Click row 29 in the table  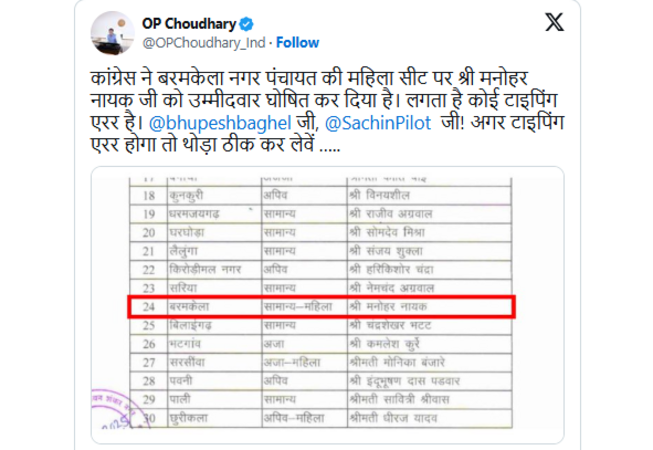(321, 400)
